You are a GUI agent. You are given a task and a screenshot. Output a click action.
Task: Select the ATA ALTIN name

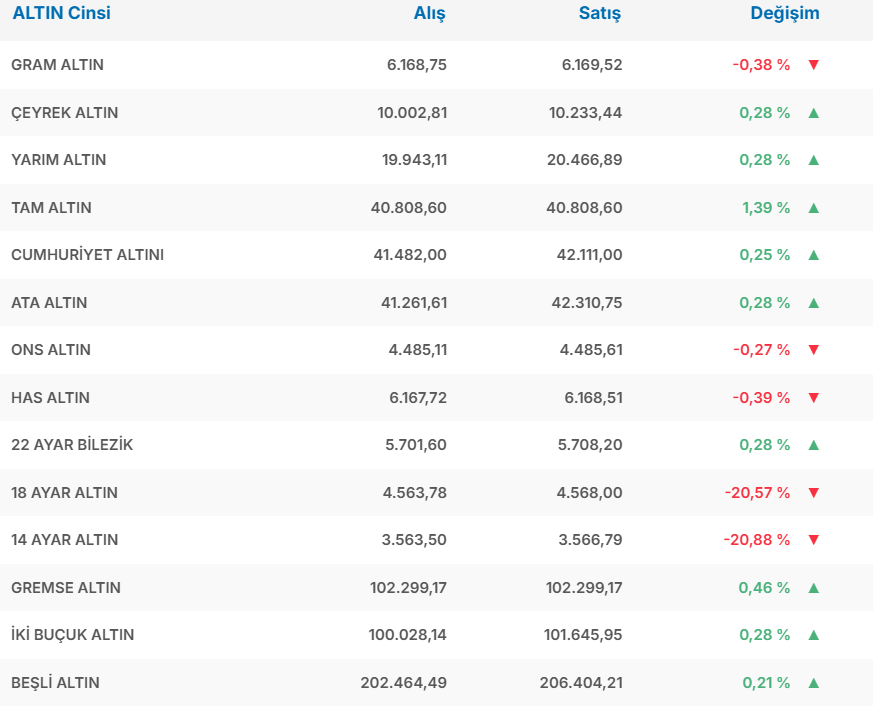click(x=49, y=303)
